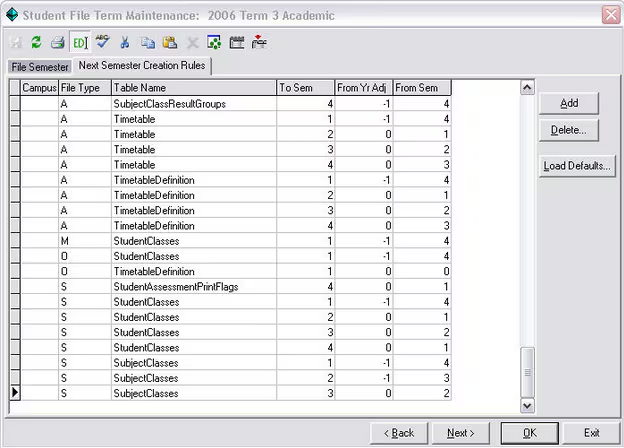624x448 pixels.
Task: Select the SubjectClassResultGroups table name cell
Action: (194, 104)
